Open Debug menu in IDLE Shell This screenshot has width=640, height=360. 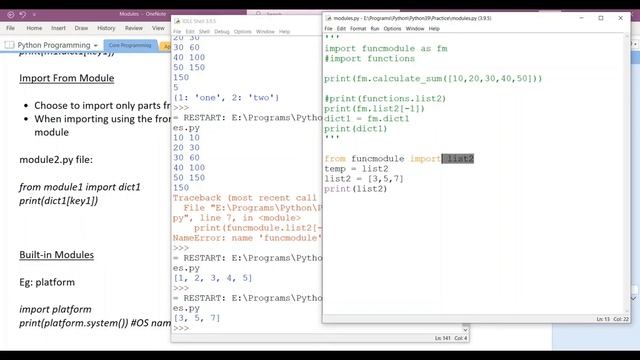click(x=222, y=31)
